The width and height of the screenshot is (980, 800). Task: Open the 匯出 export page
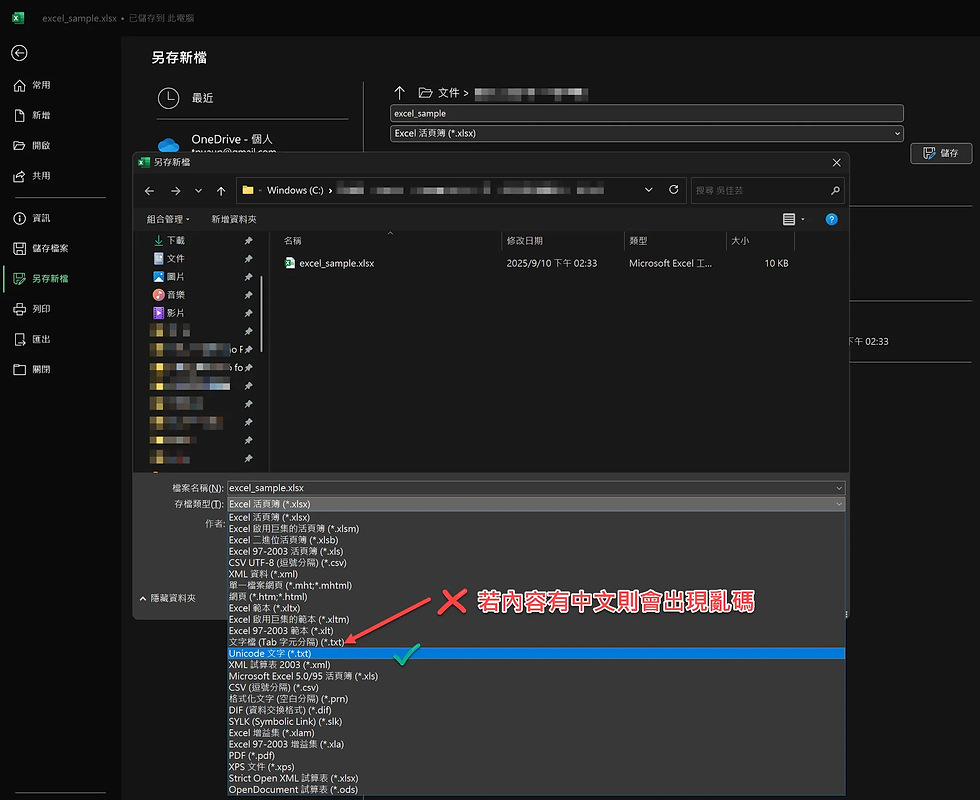32,339
